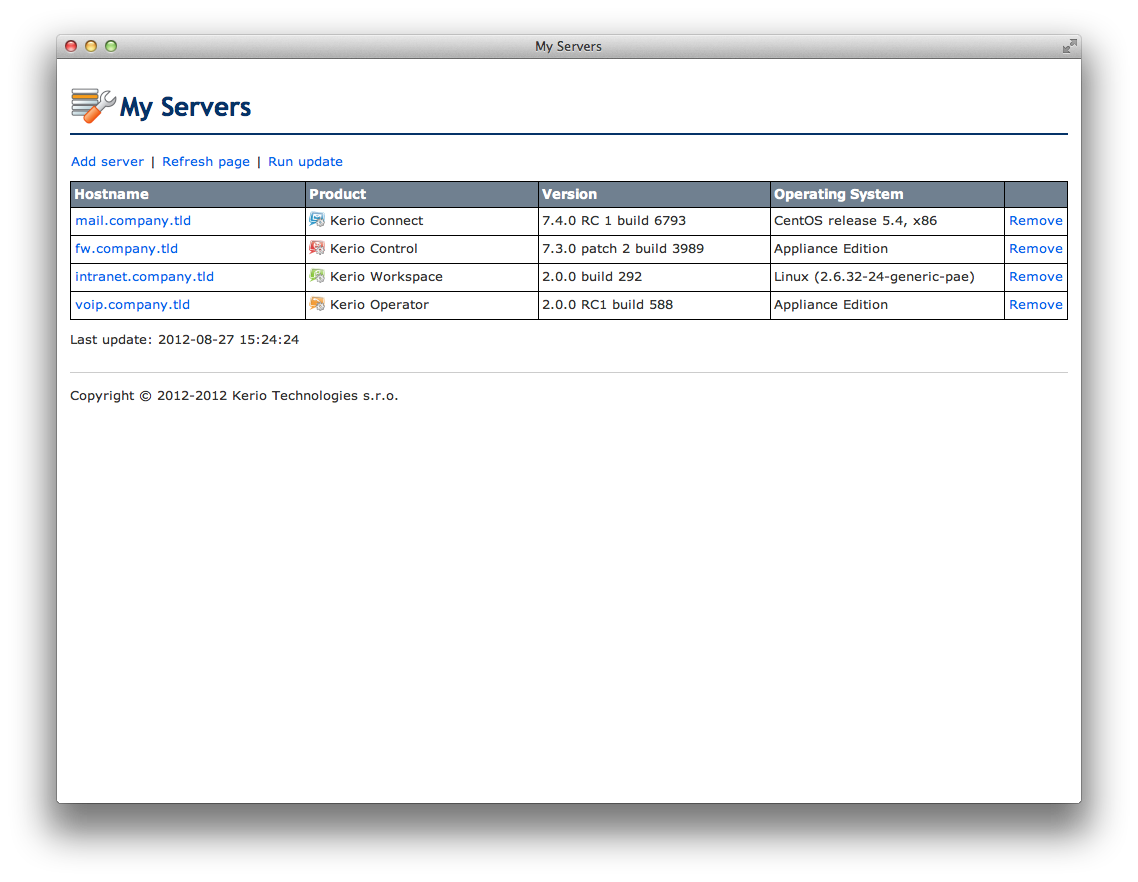Select the Kerio Operator product text

pos(379,305)
